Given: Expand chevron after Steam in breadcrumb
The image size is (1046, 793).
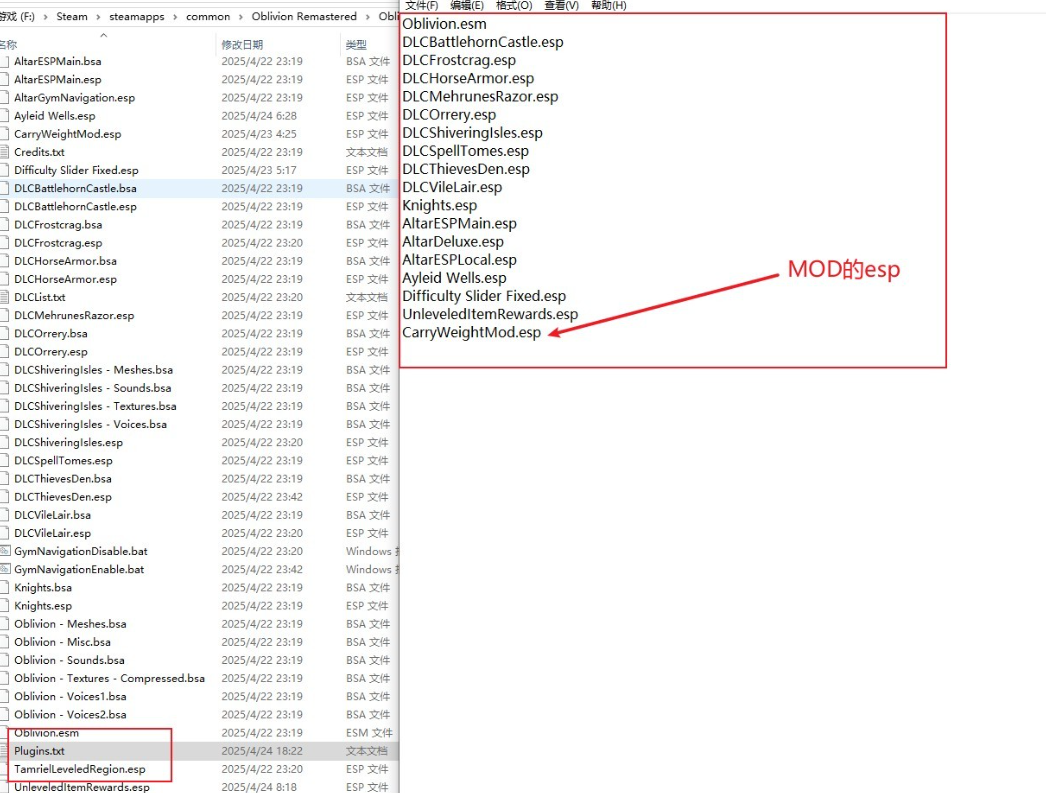Looking at the screenshot, I should [x=99, y=17].
